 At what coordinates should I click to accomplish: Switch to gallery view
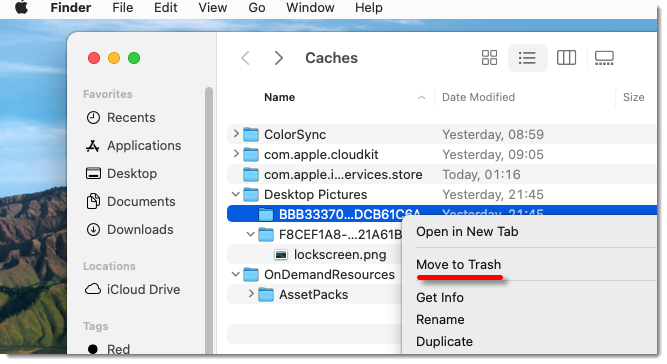pos(604,58)
